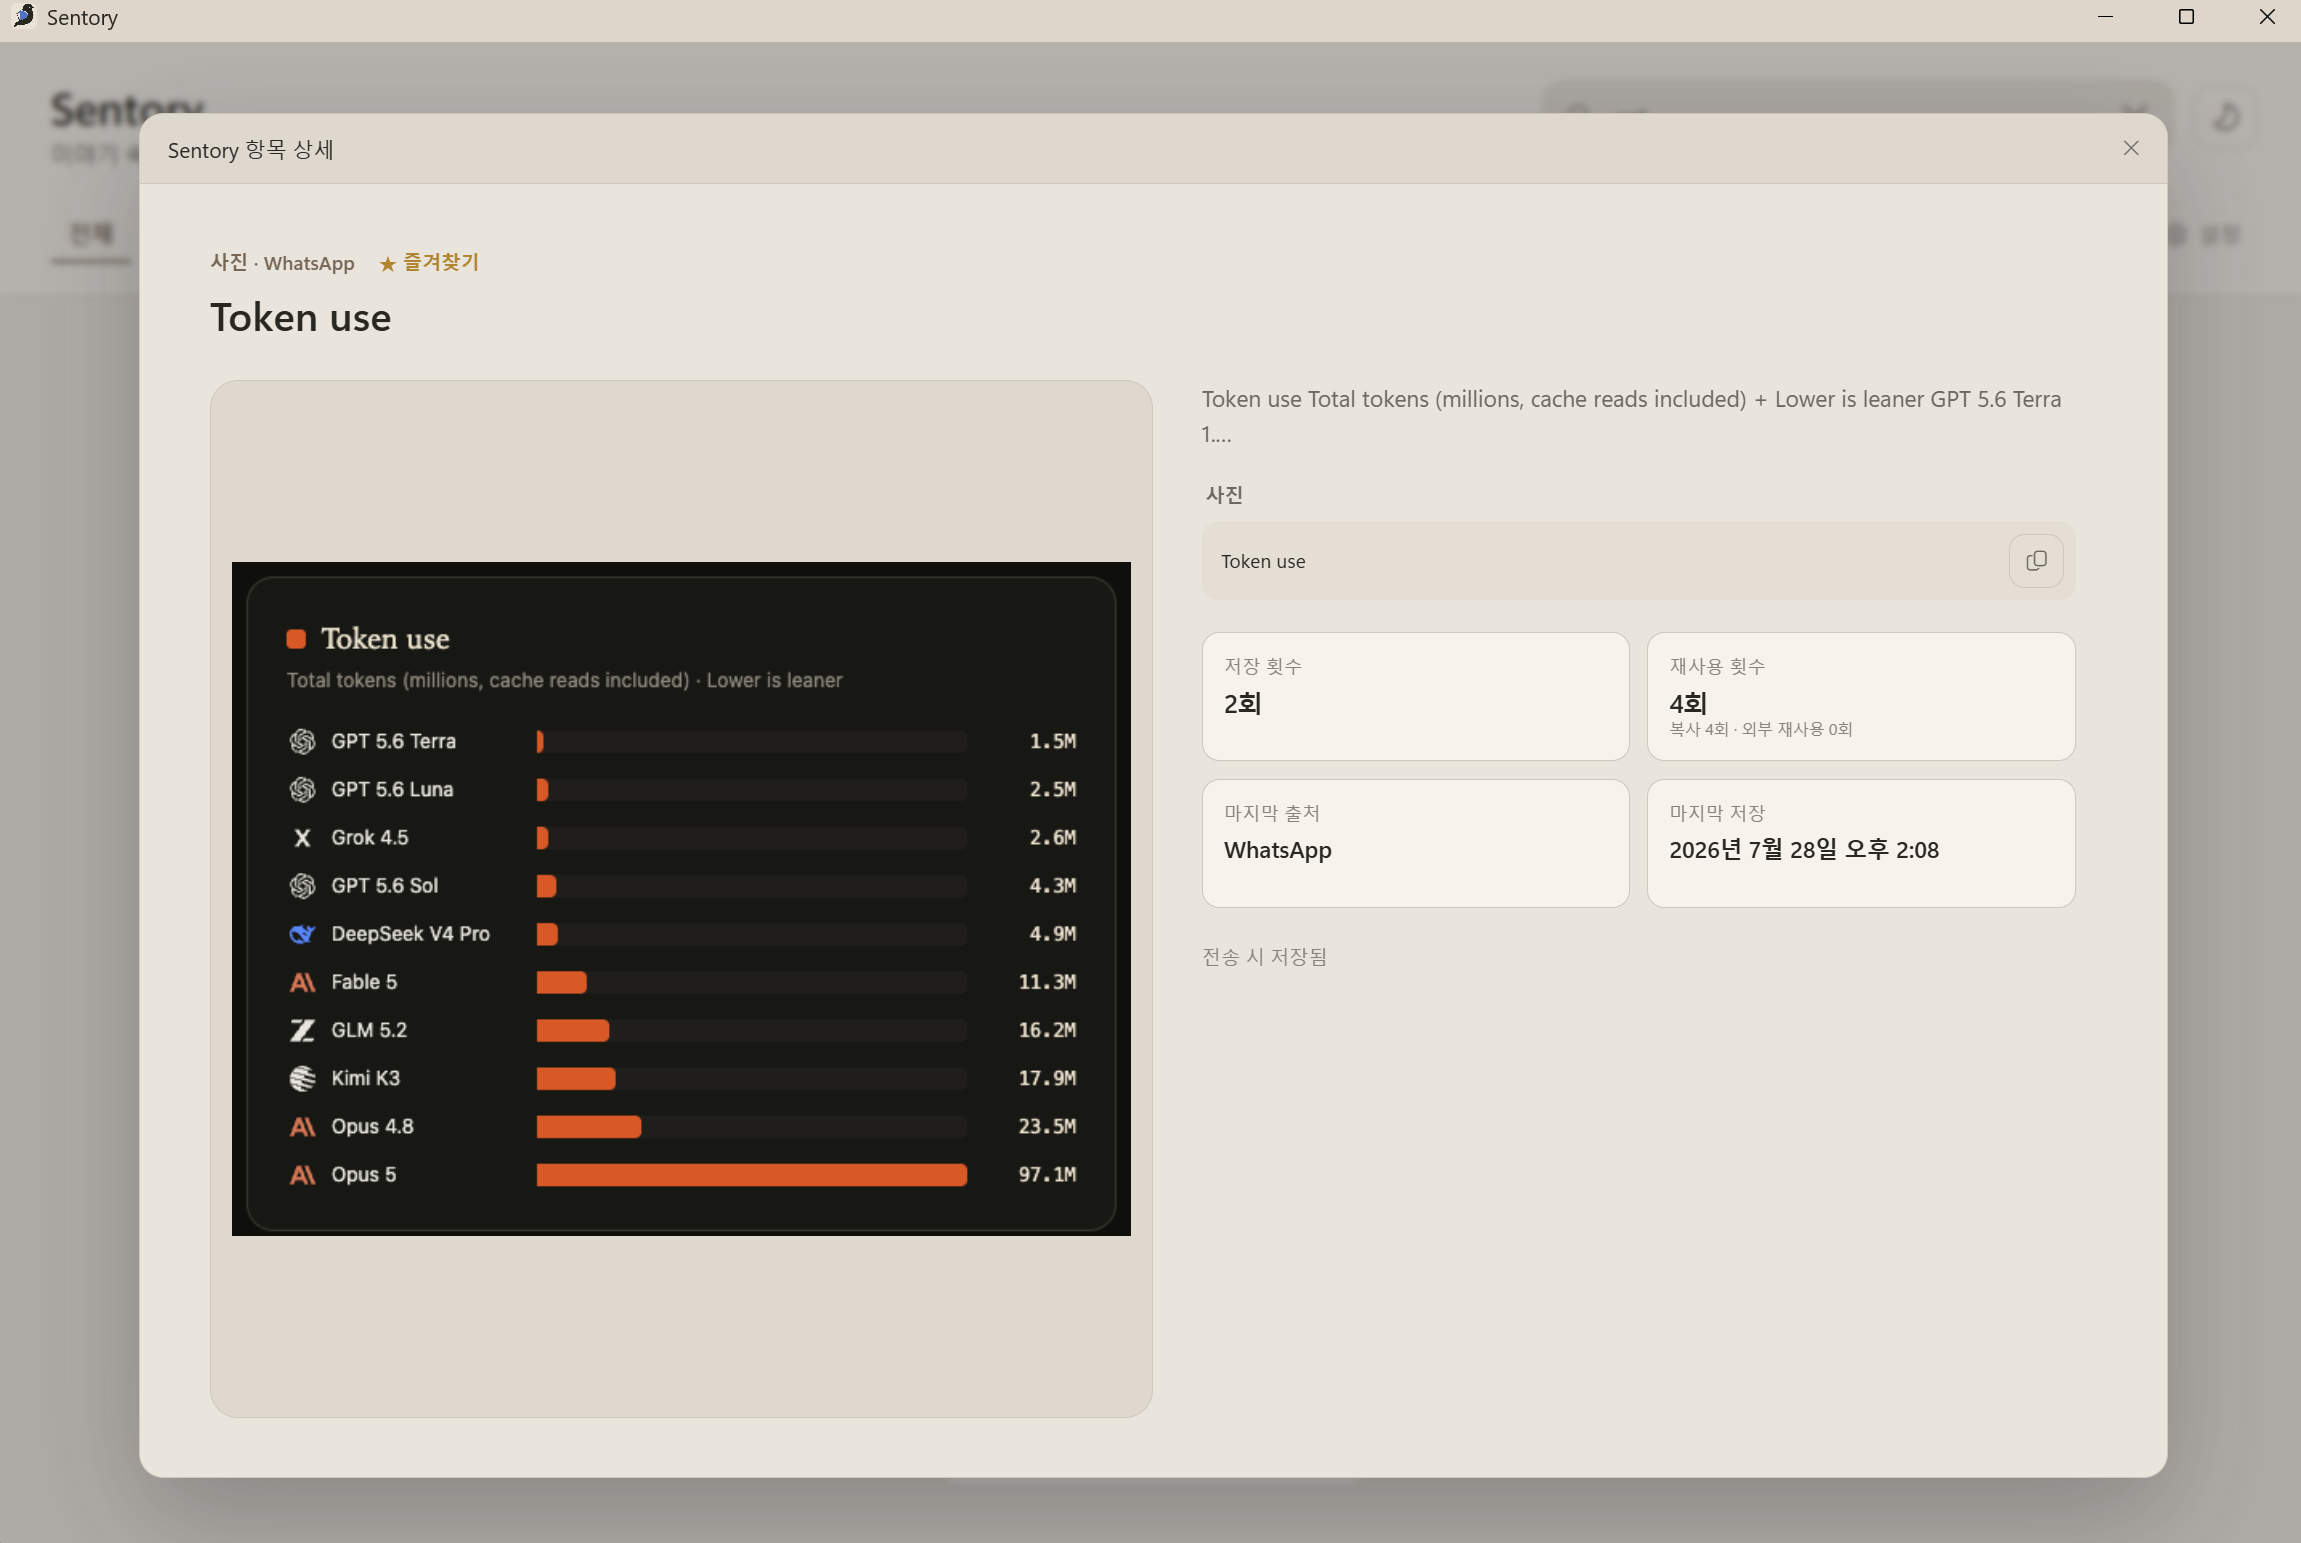Click the GLM 5.2 label in chart
Image resolution: width=2301 pixels, height=1543 pixels.
369,1030
